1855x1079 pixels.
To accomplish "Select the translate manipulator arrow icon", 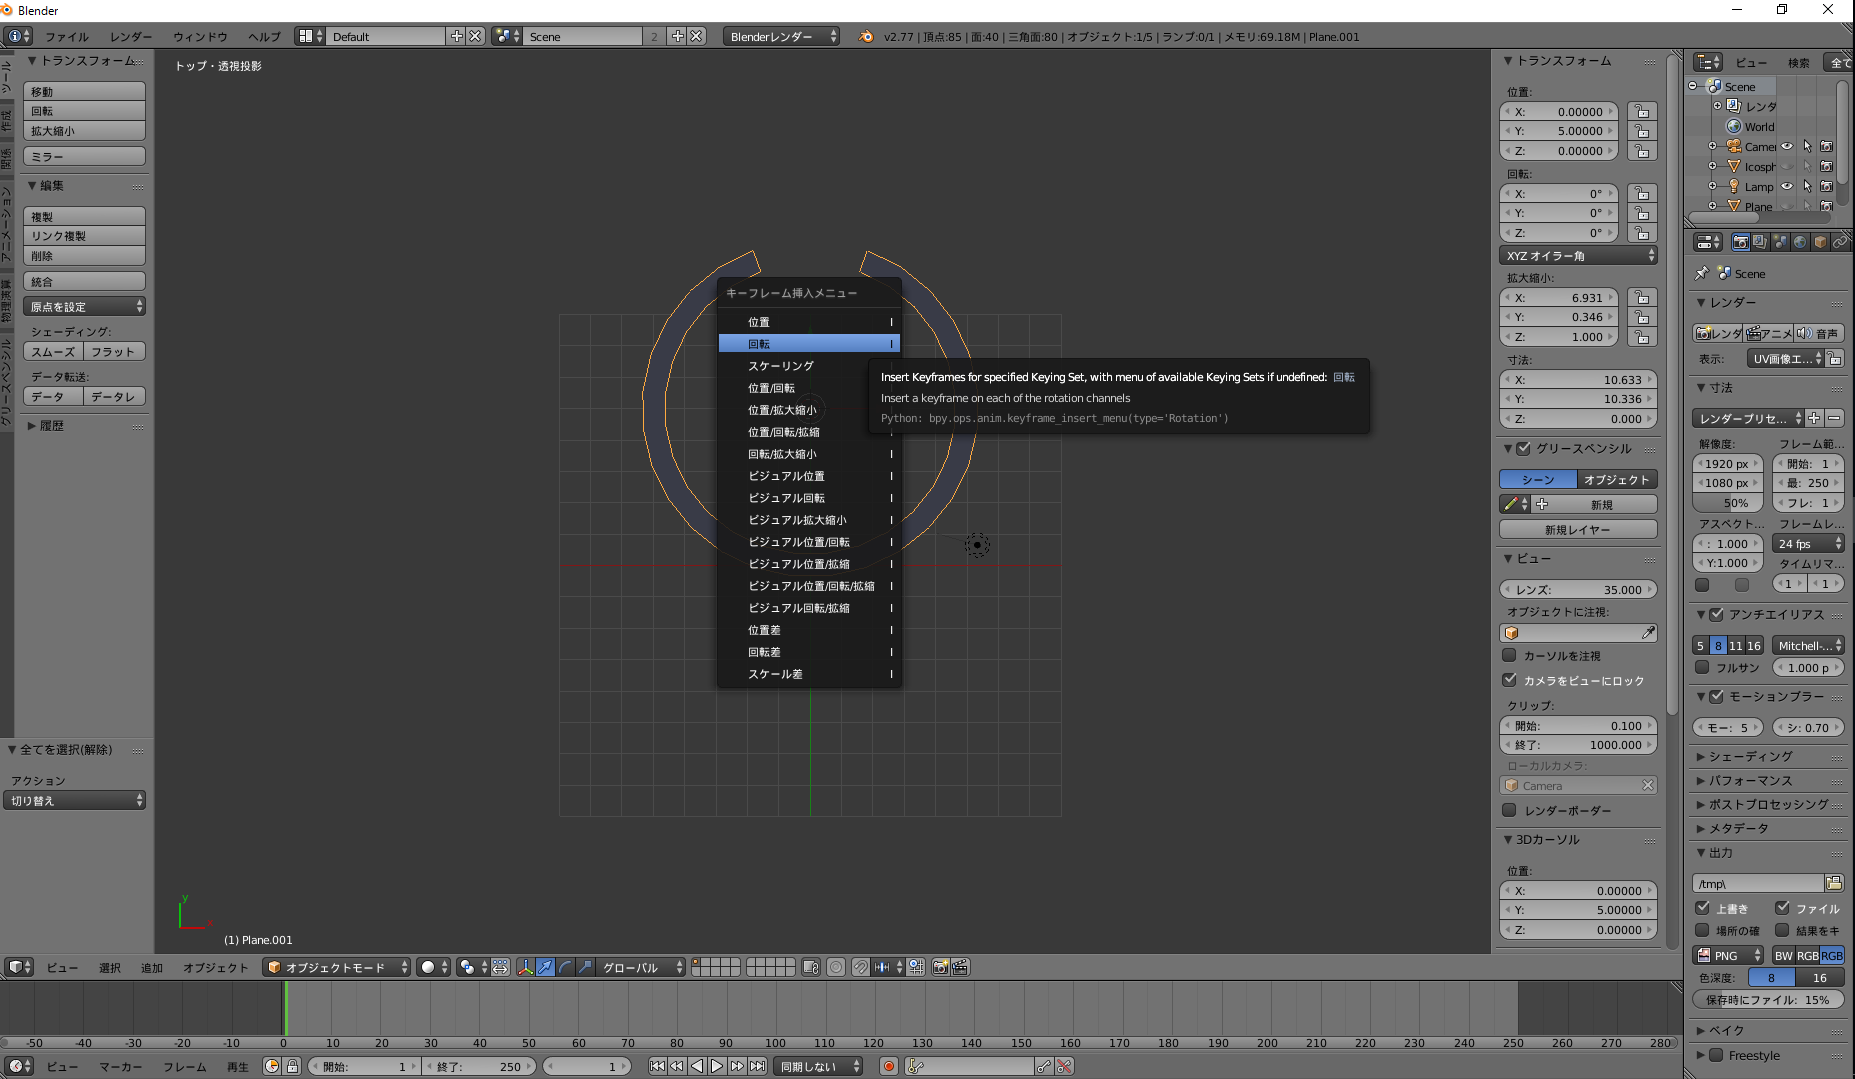I will [x=545, y=967].
